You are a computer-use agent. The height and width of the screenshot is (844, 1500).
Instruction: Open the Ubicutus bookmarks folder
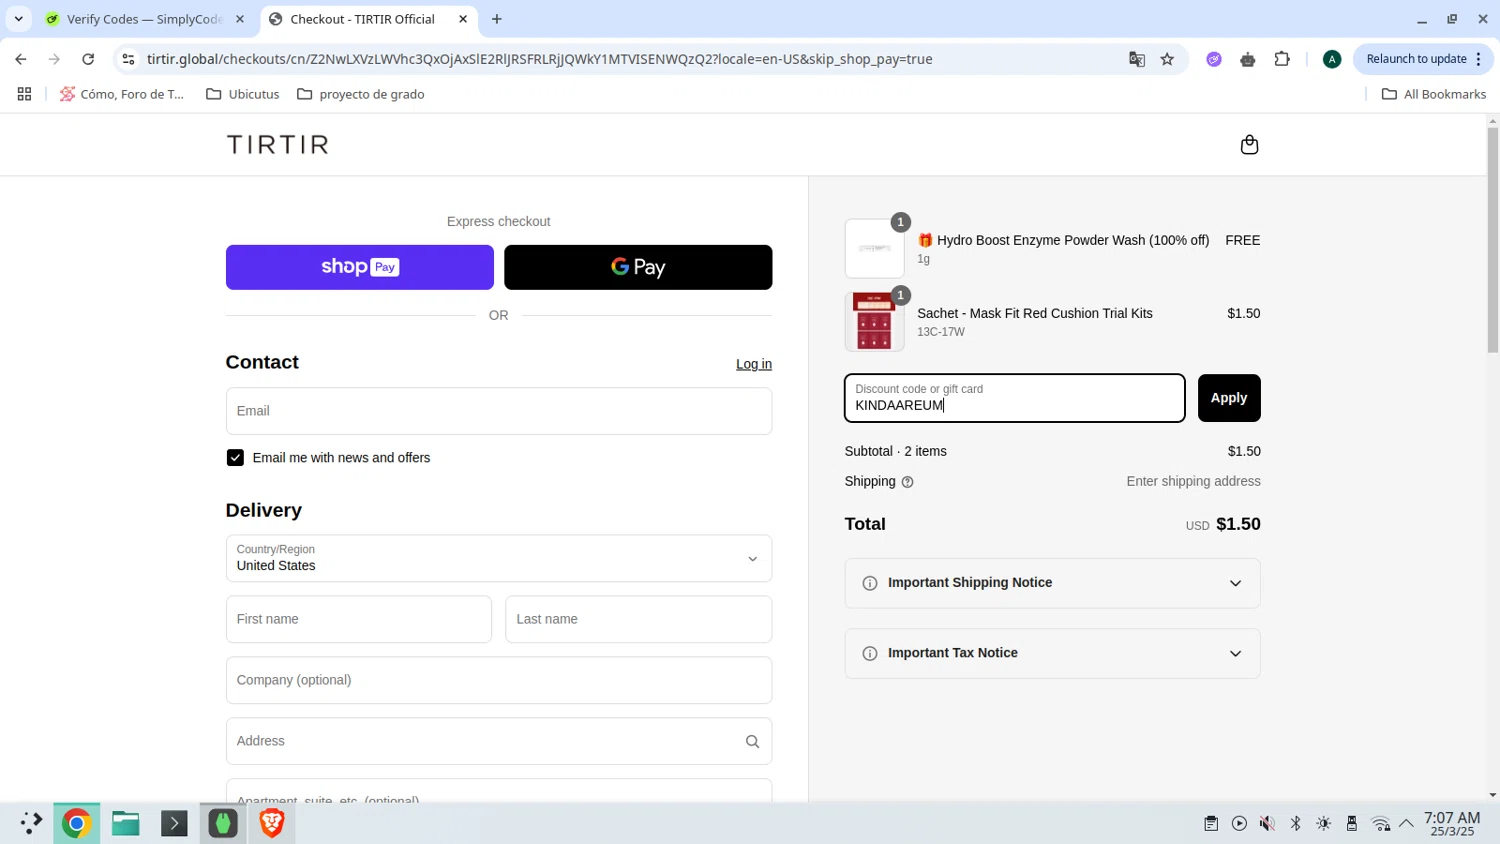point(243,94)
